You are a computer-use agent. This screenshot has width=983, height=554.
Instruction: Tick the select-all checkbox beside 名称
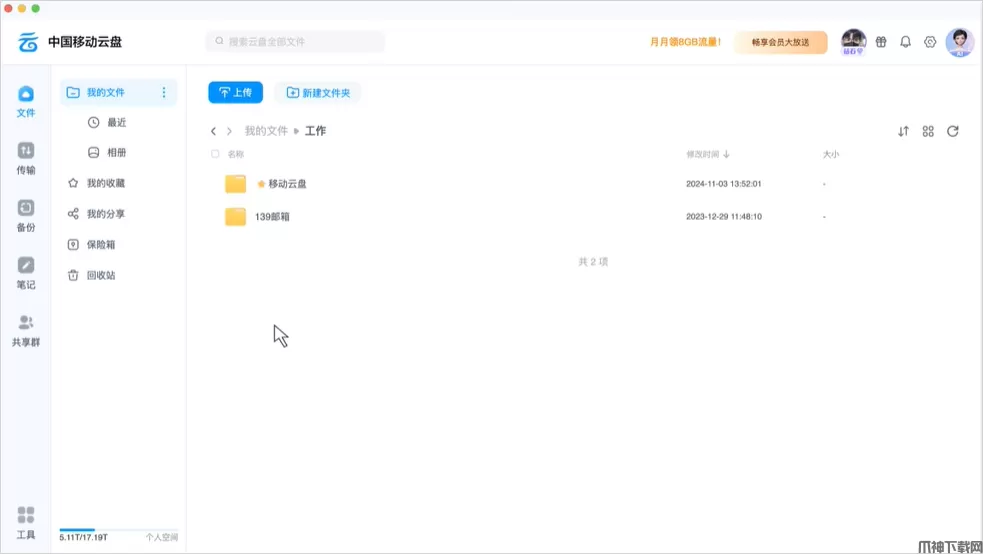215,154
